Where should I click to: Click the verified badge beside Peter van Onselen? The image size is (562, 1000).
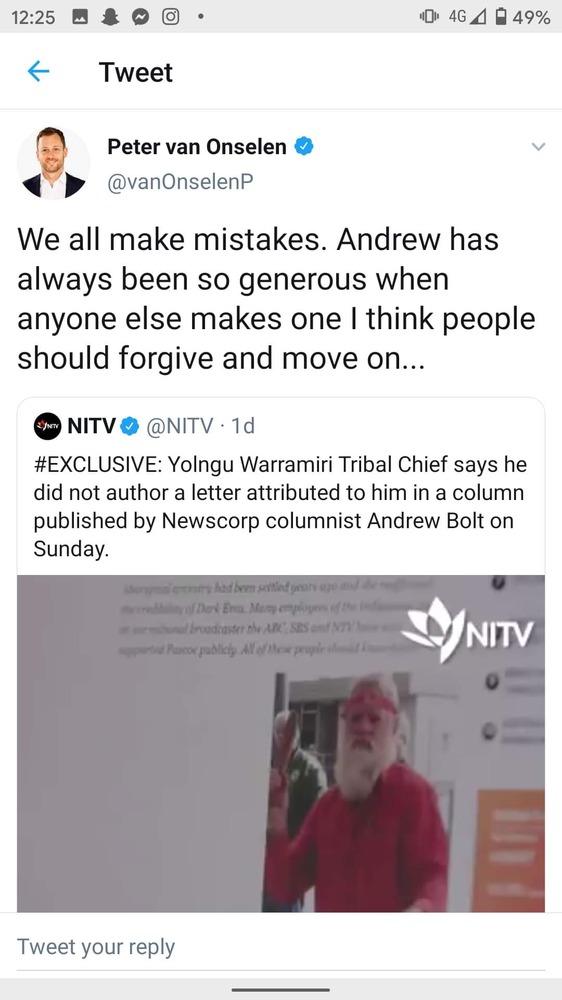tap(304, 147)
